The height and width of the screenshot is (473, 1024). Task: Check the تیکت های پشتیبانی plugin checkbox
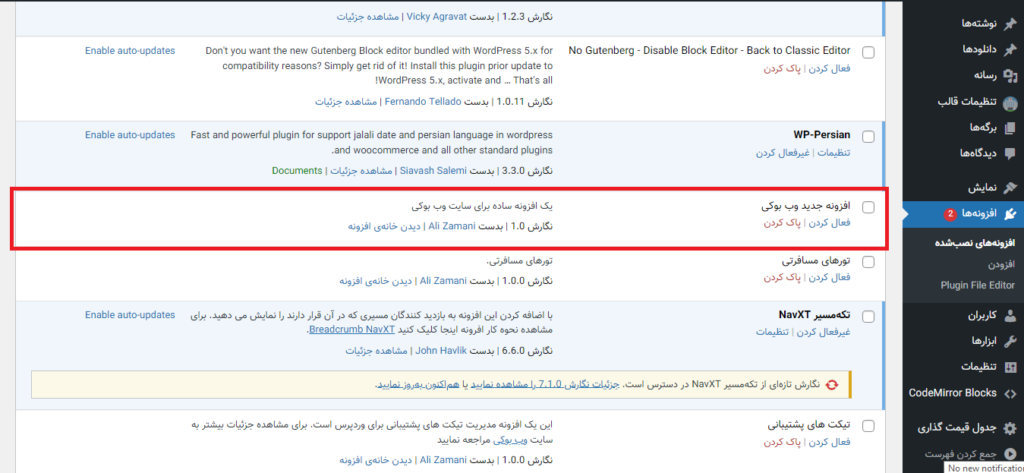[x=869, y=426]
